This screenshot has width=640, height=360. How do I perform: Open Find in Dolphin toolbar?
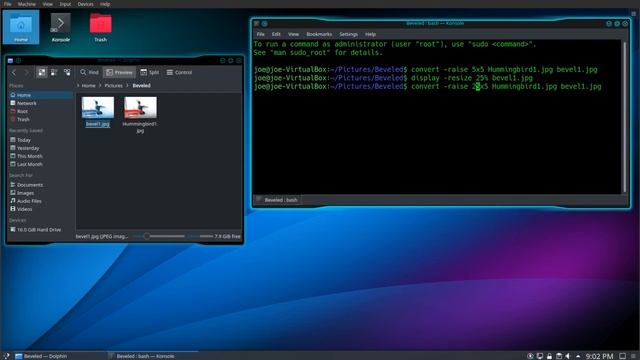pos(89,72)
